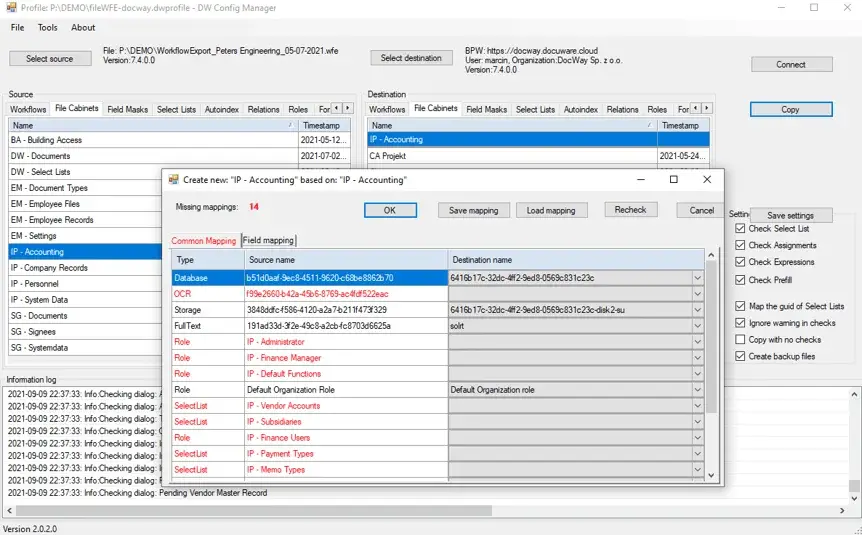The image size is (862, 535).
Task: Toggle the Check Expressions checkbox
Action: click(x=740, y=262)
